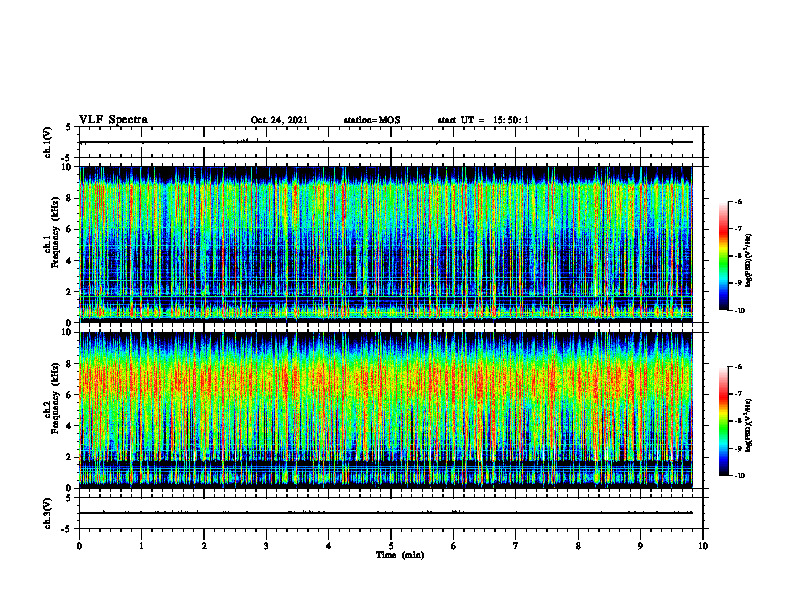Click inside the ch.1 spectrogram panel

386,244
